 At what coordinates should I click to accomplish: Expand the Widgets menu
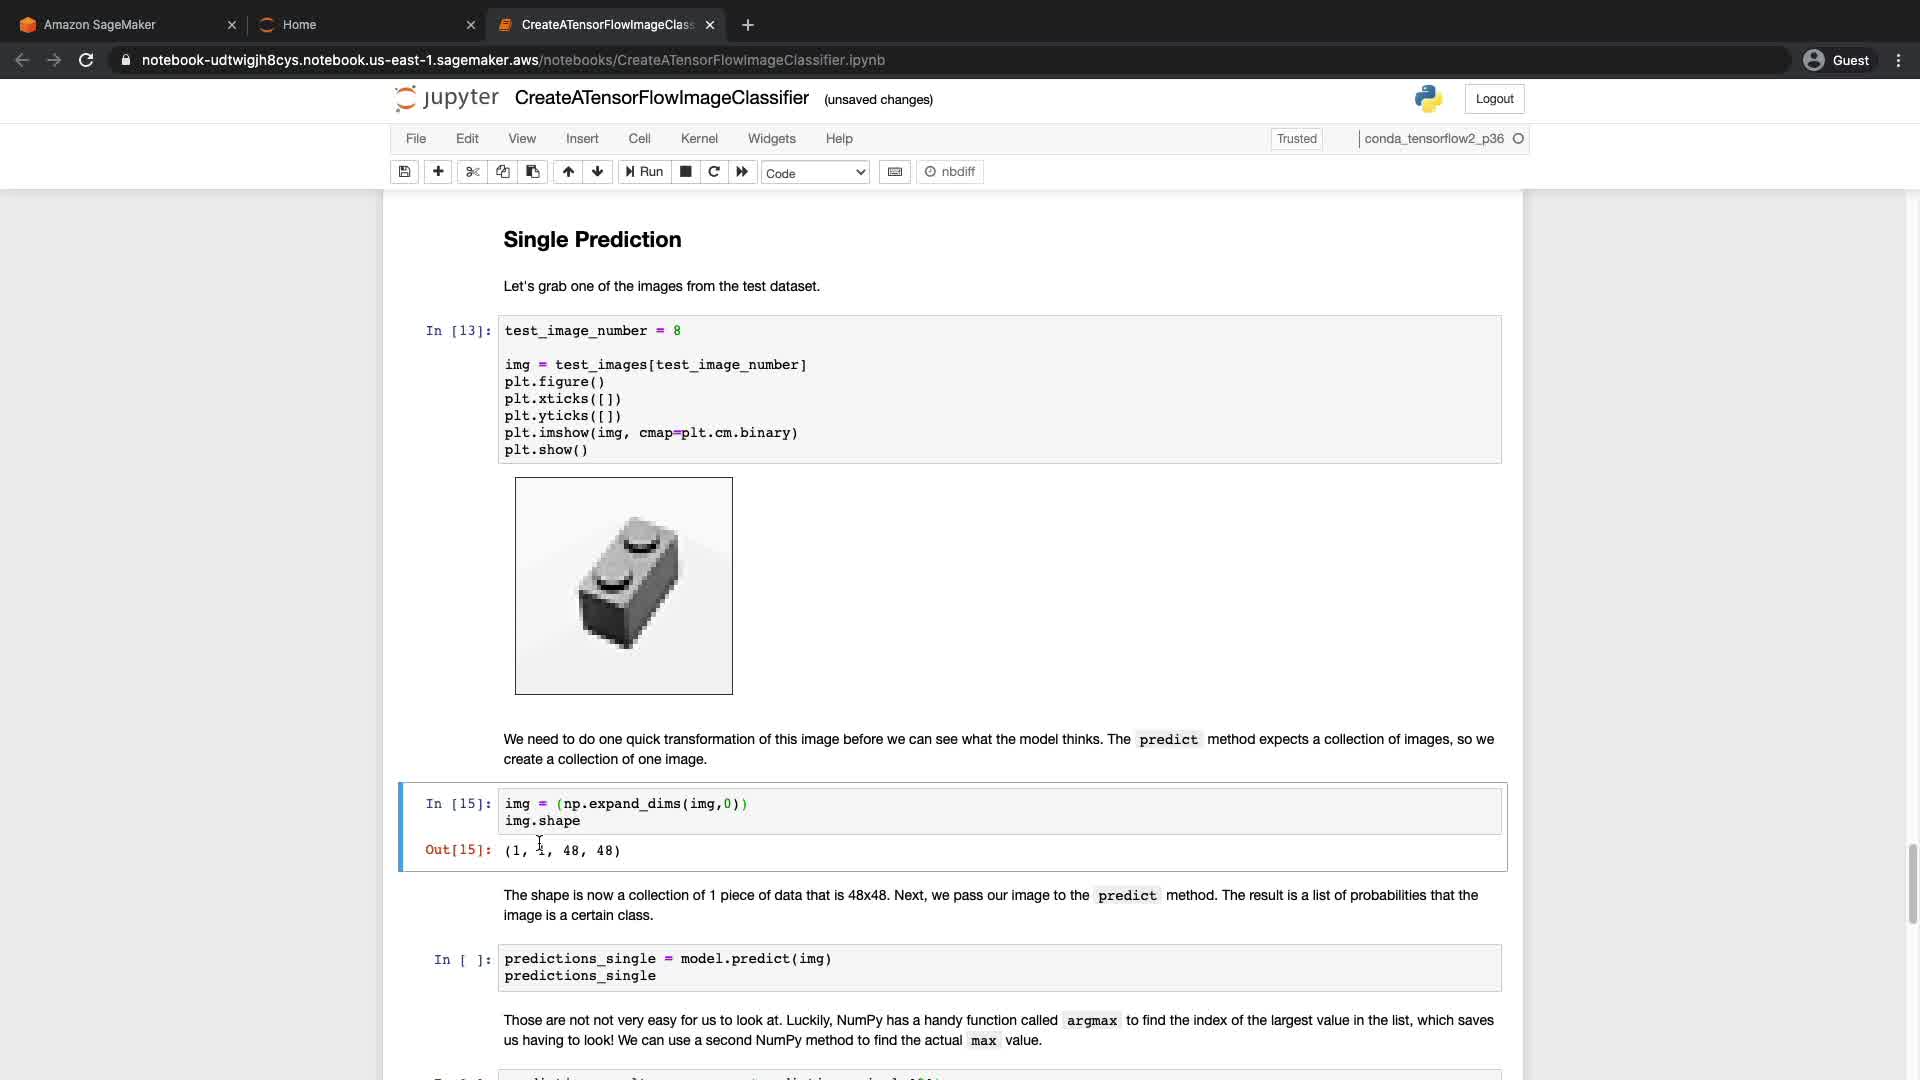coord(771,139)
